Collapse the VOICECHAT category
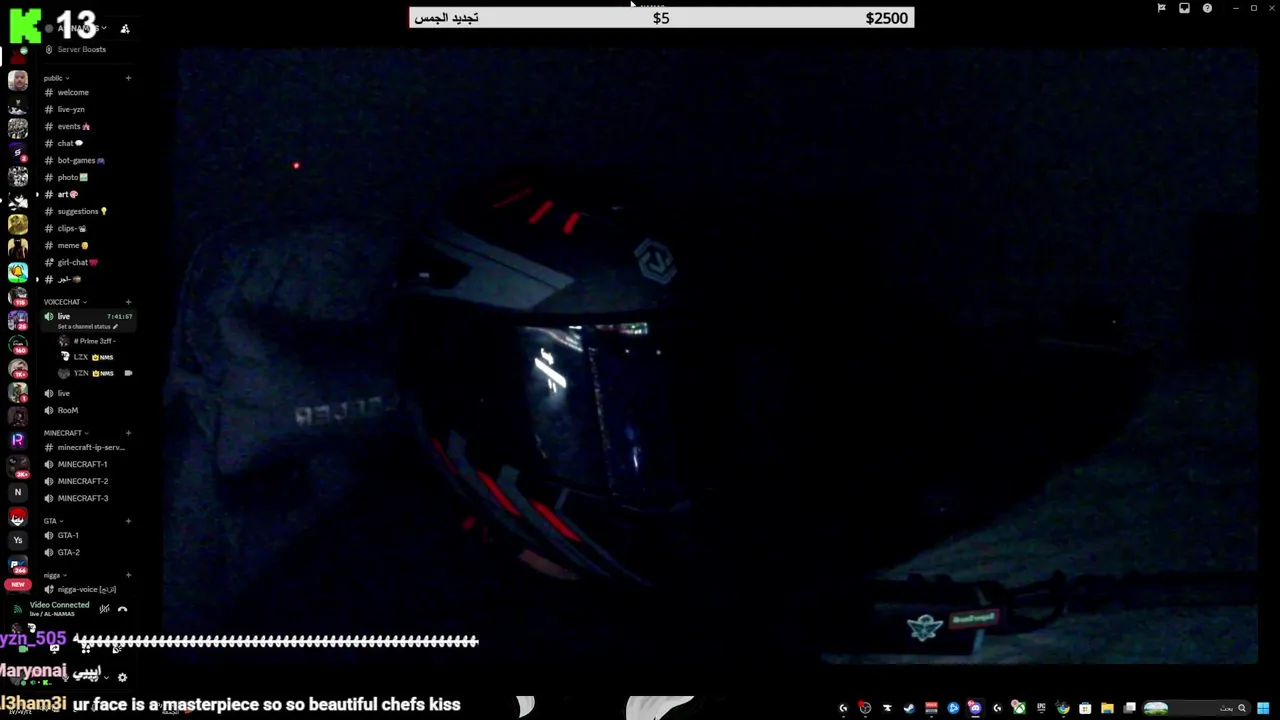1280x720 pixels. pos(64,302)
